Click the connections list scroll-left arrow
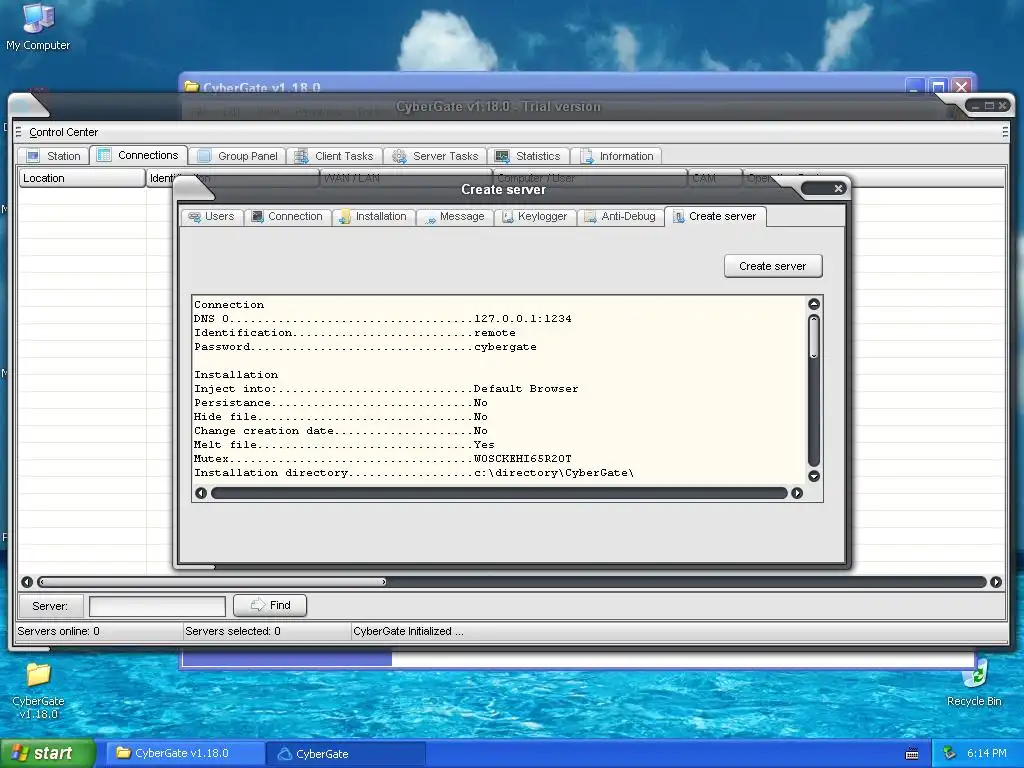 27,582
